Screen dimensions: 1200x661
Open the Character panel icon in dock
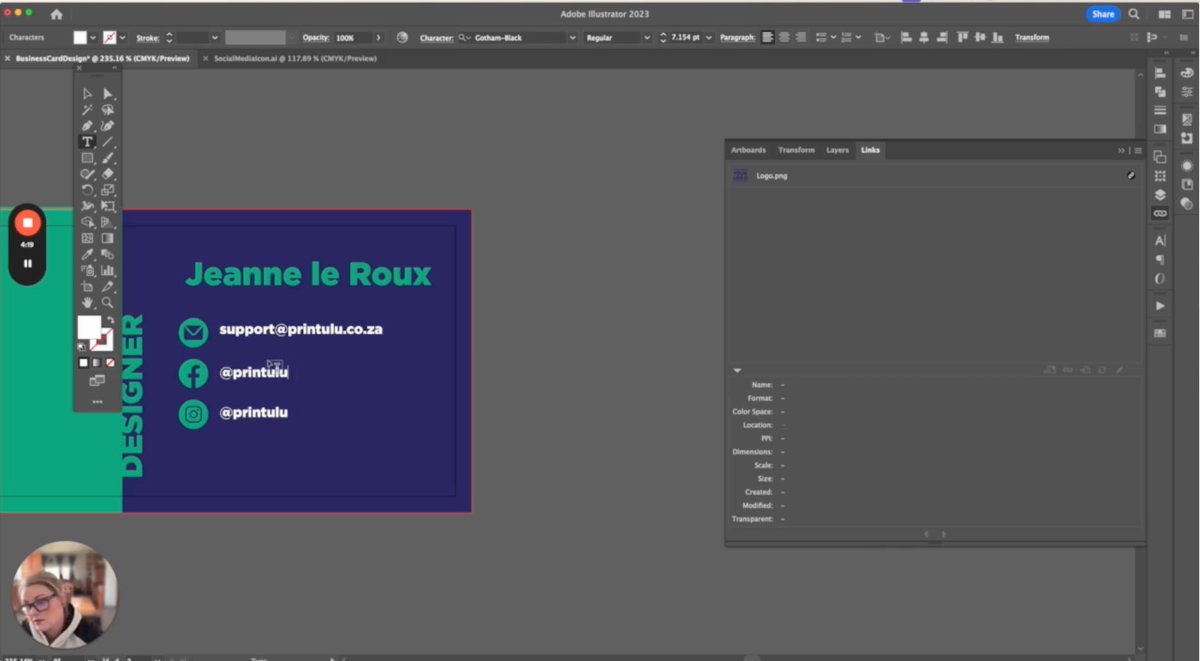click(1160, 241)
